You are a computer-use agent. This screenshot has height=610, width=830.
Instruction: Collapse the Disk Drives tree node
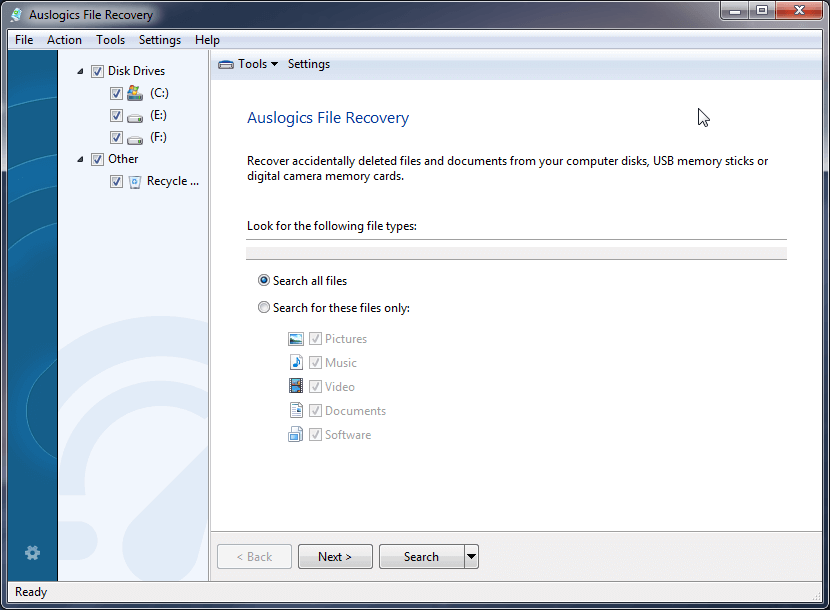[81, 71]
